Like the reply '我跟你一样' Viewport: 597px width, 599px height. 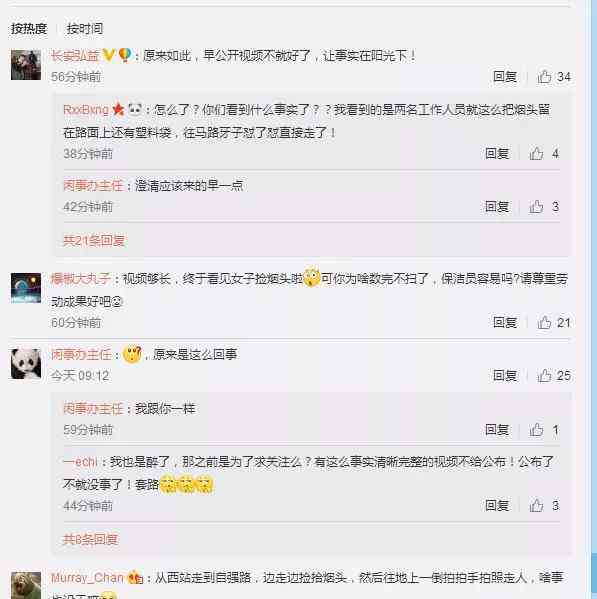[x=536, y=430]
